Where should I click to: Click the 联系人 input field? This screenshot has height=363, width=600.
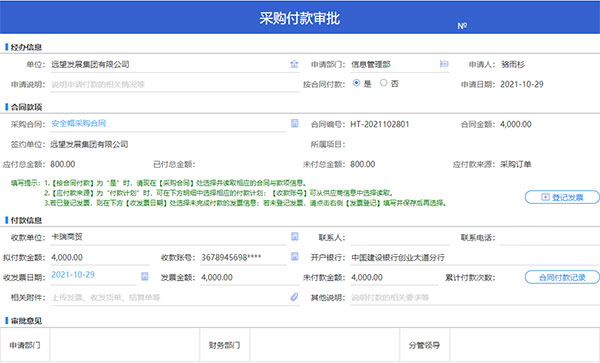click(x=399, y=238)
